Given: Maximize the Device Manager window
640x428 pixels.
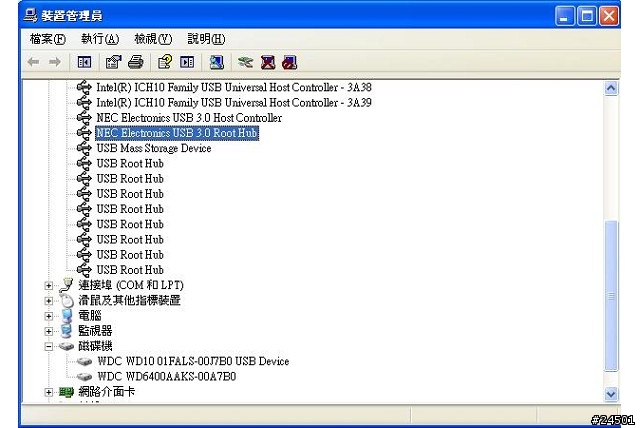Looking at the screenshot, I should point(587,16).
